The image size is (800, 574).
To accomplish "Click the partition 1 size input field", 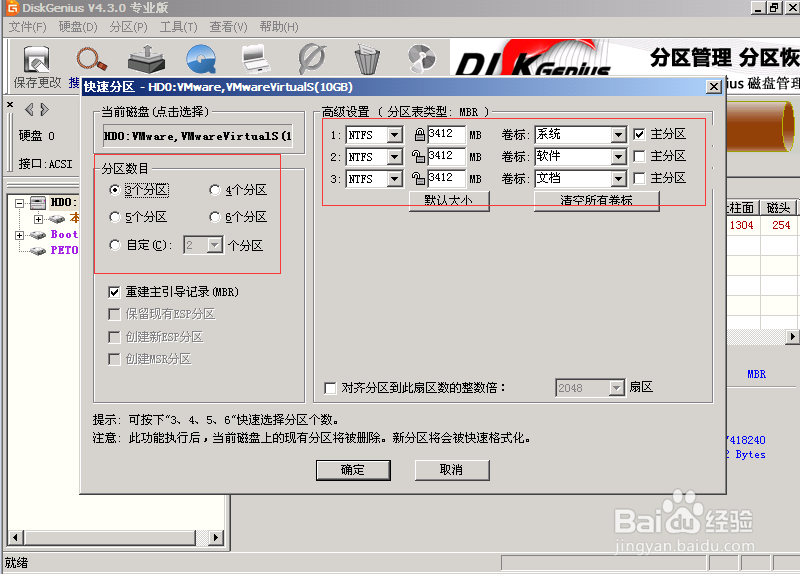I will 446,135.
